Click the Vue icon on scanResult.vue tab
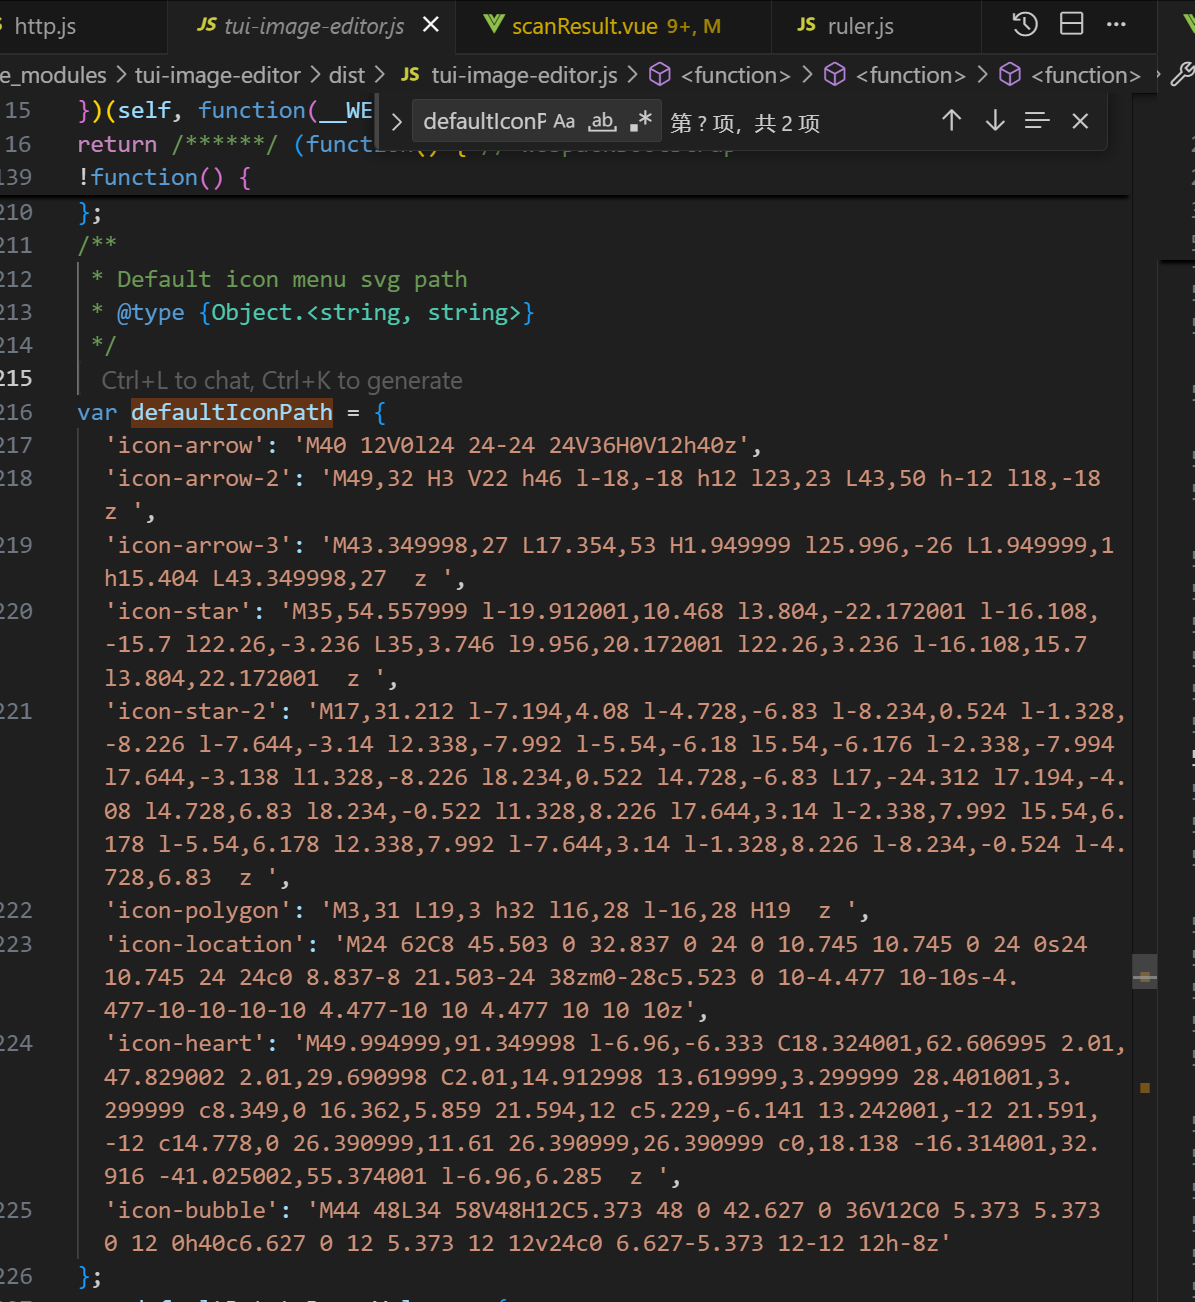This screenshot has width=1195, height=1302. tap(493, 24)
